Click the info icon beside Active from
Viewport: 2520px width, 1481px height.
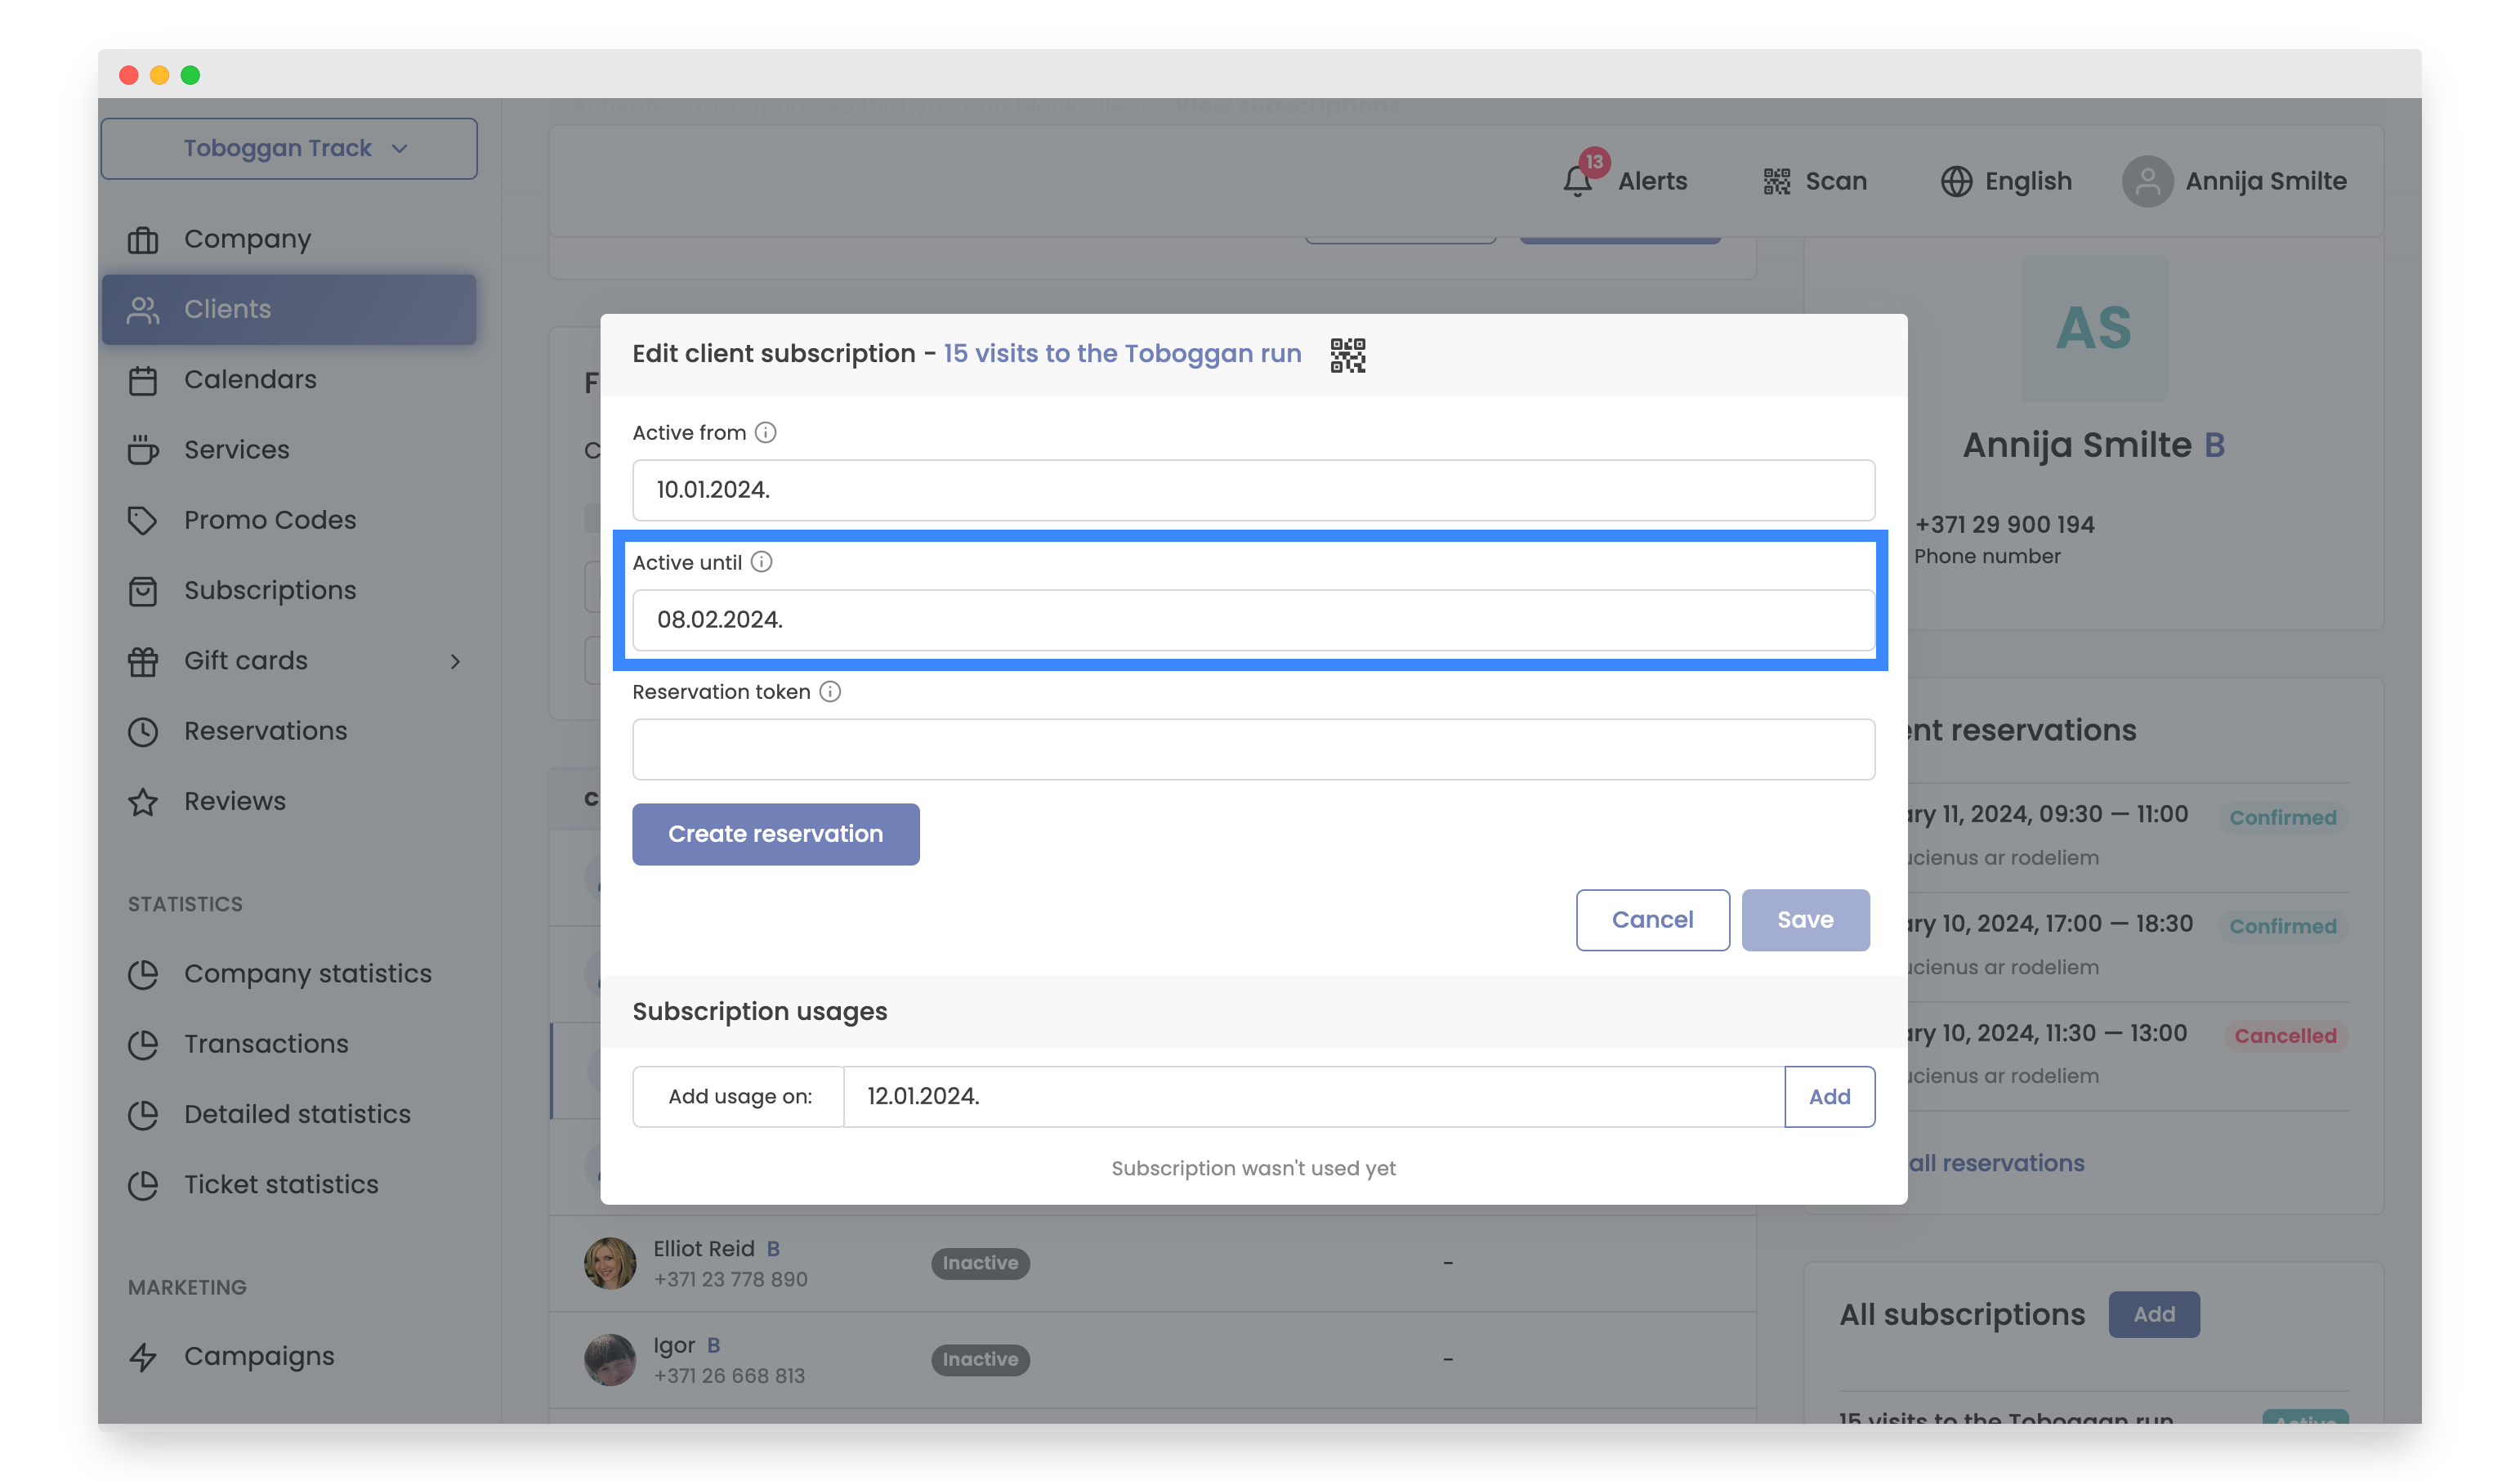pyautogui.click(x=765, y=432)
